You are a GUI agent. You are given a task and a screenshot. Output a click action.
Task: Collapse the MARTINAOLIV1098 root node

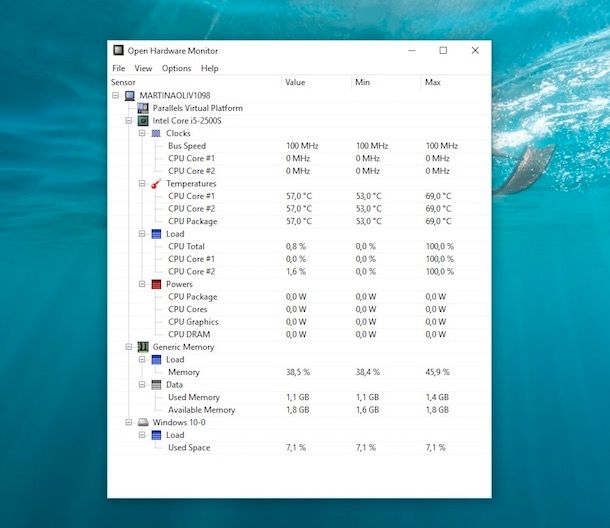click(116, 95)
